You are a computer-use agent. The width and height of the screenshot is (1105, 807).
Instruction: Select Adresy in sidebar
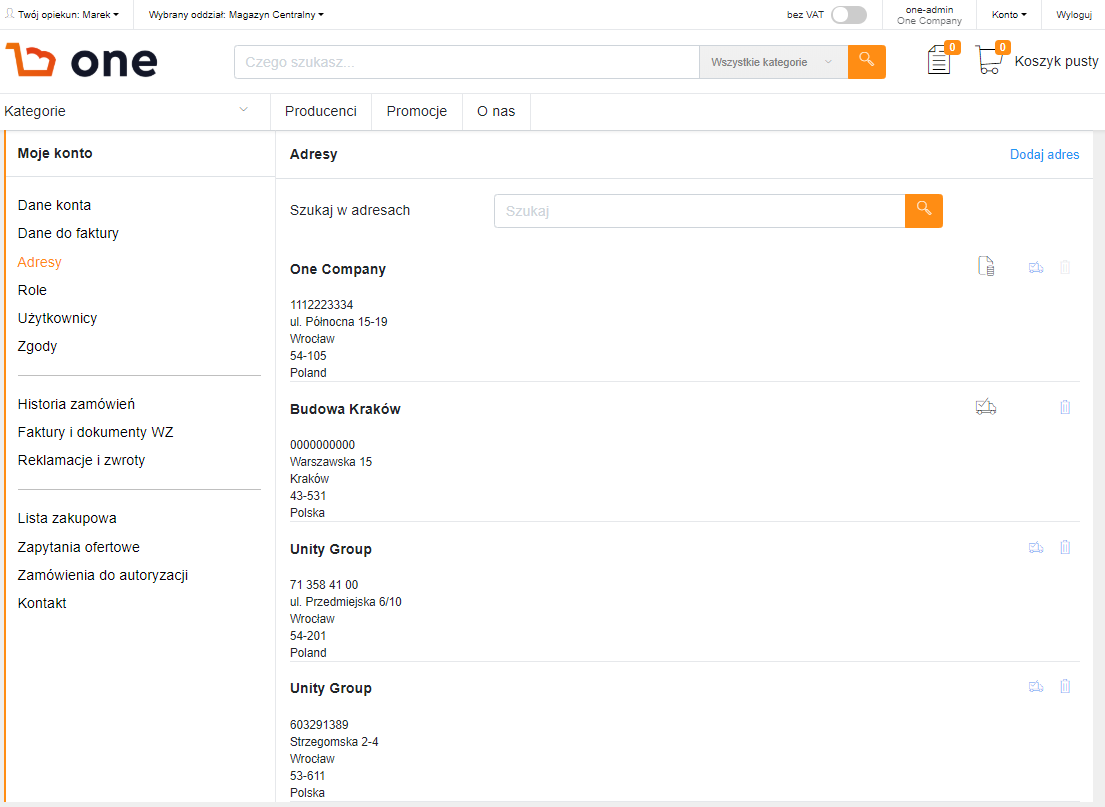coord(39,262)
